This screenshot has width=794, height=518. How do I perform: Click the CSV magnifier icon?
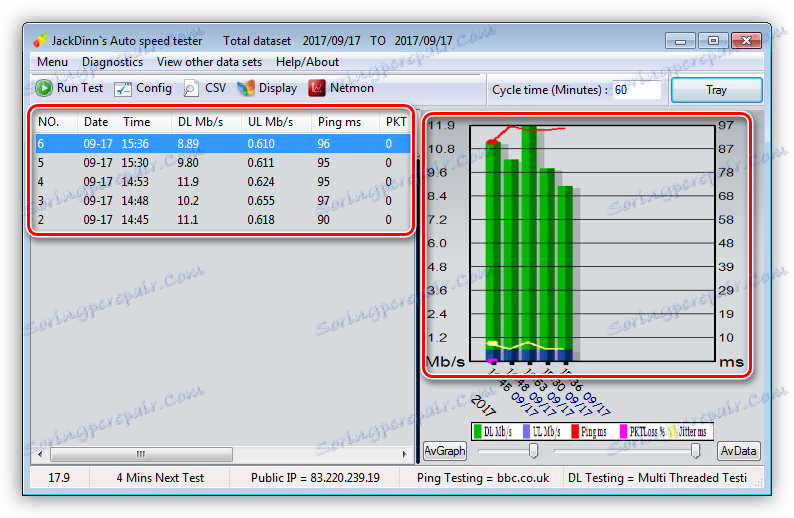pyautogui.click(x=190, y=89)
